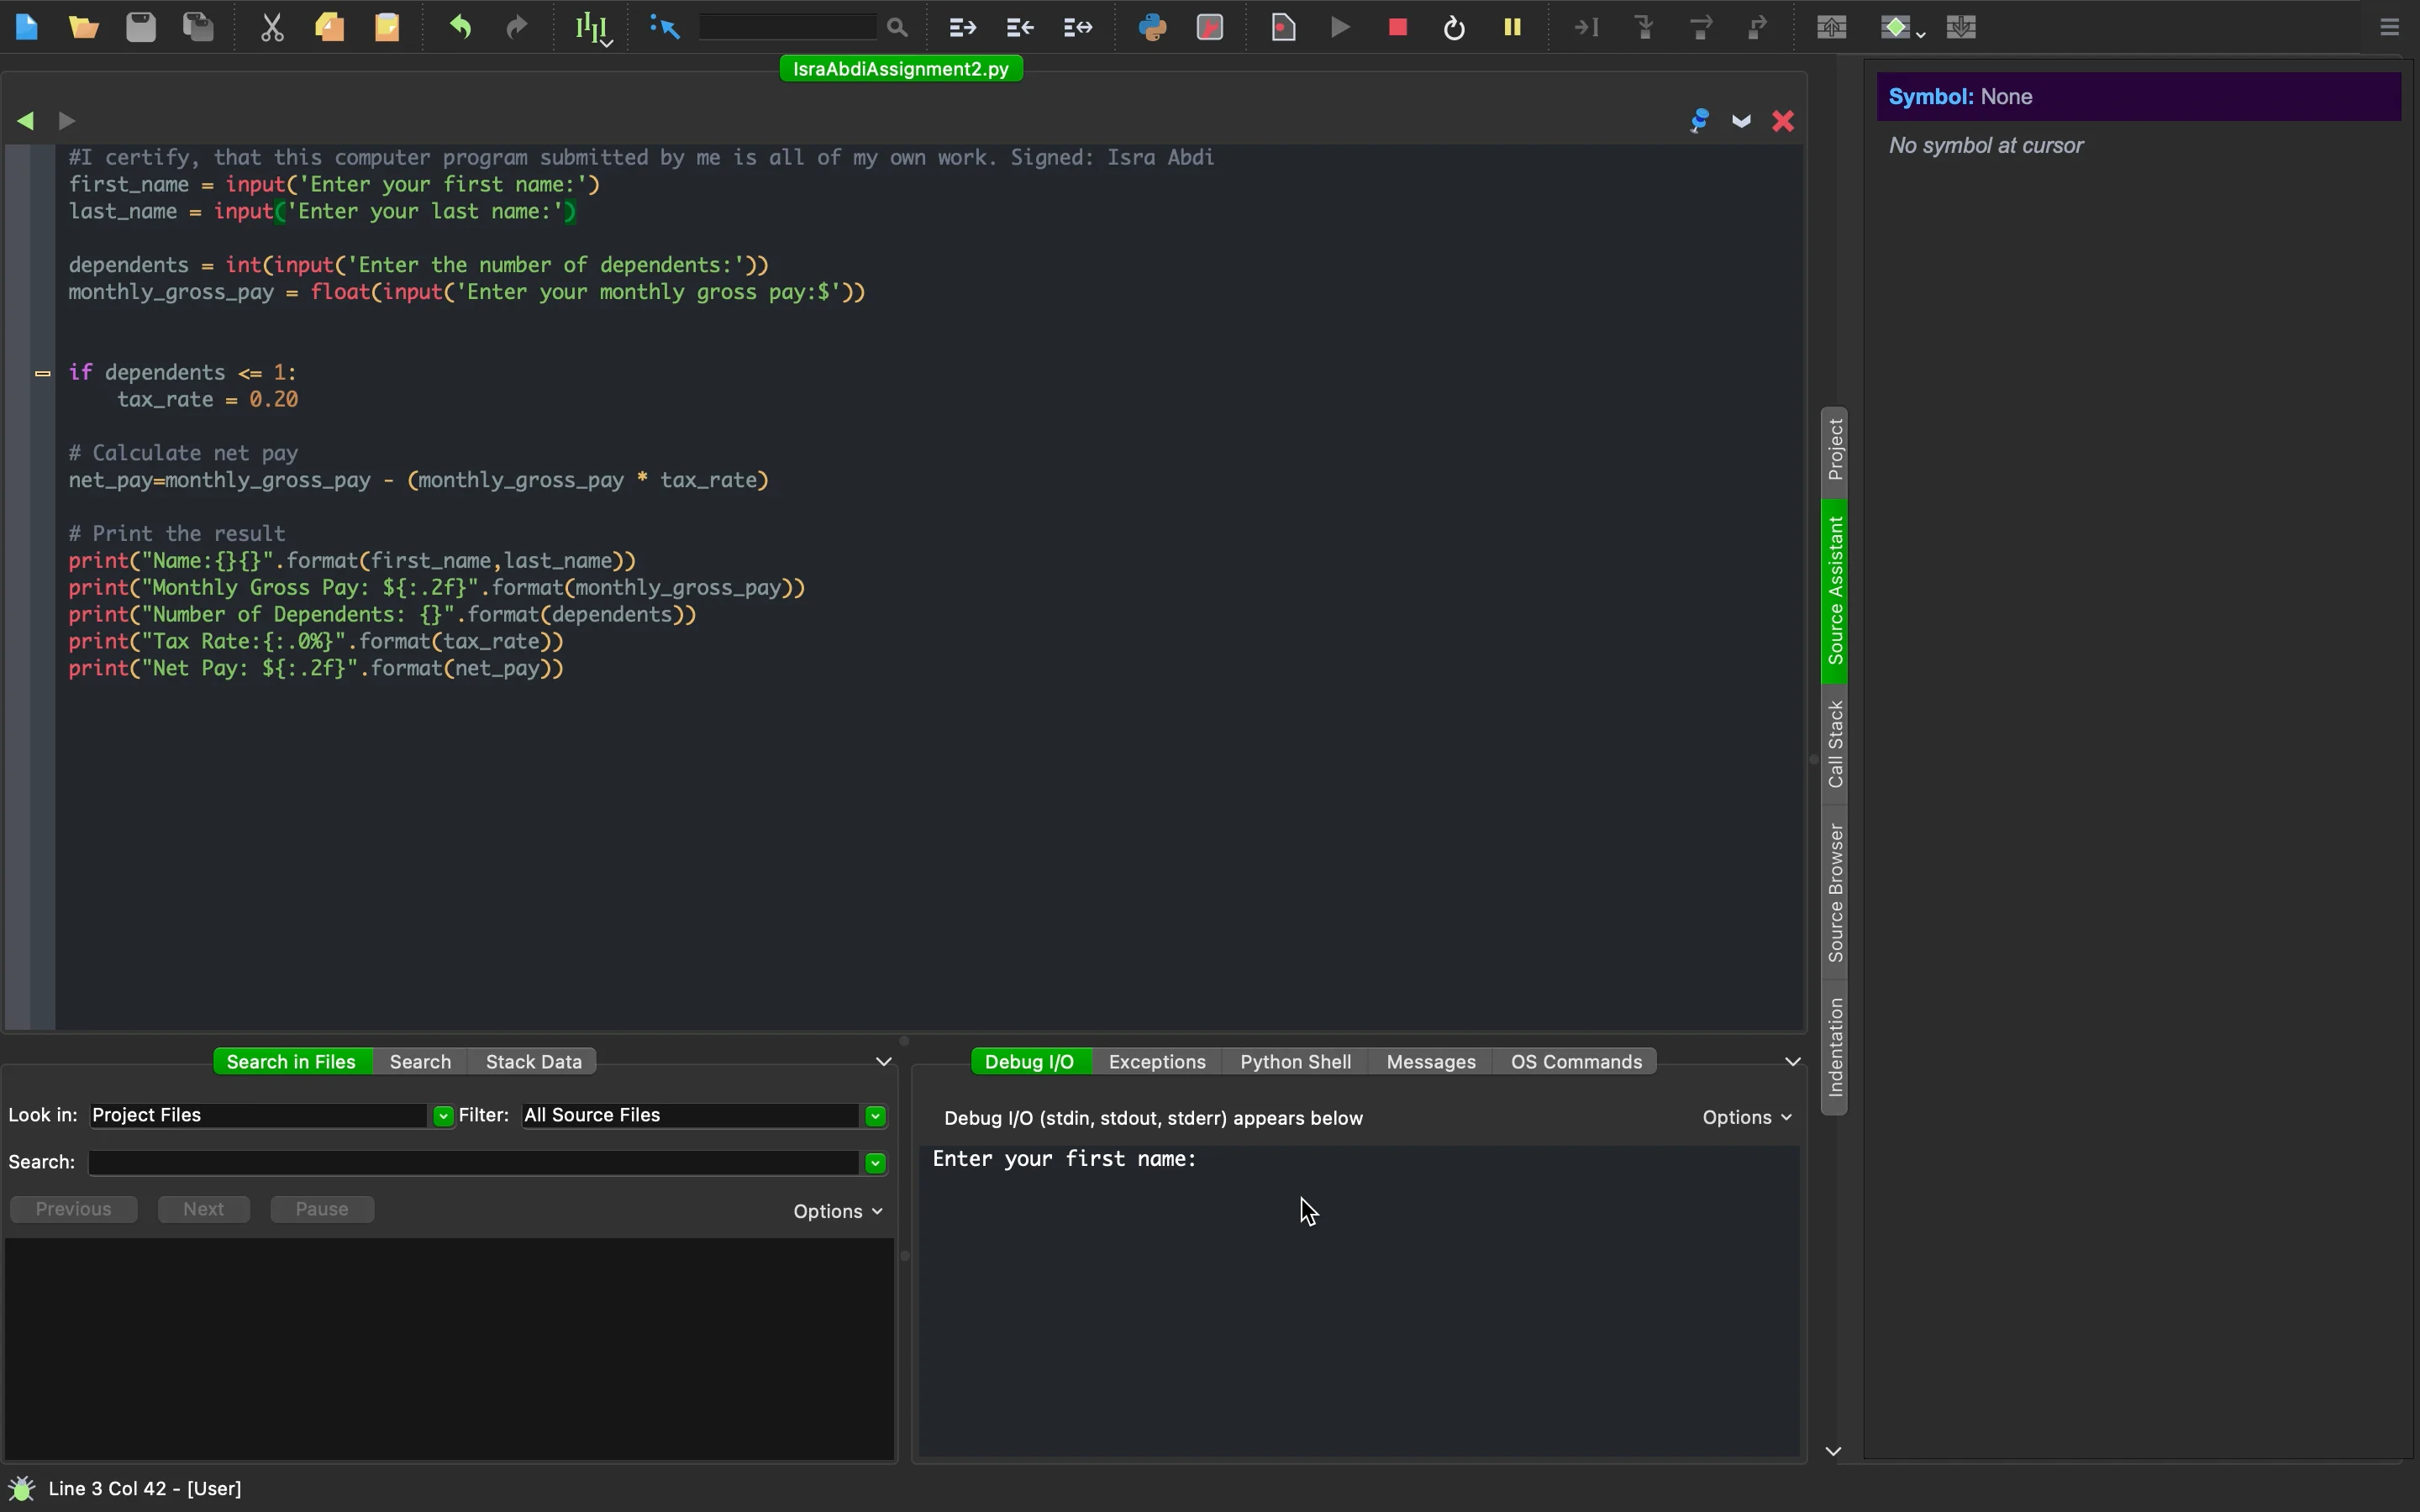Viewport: 2420px width, 1512px height.
Task: Open Debug I/O Options menu
Action: click(x=1746, y=1118)
